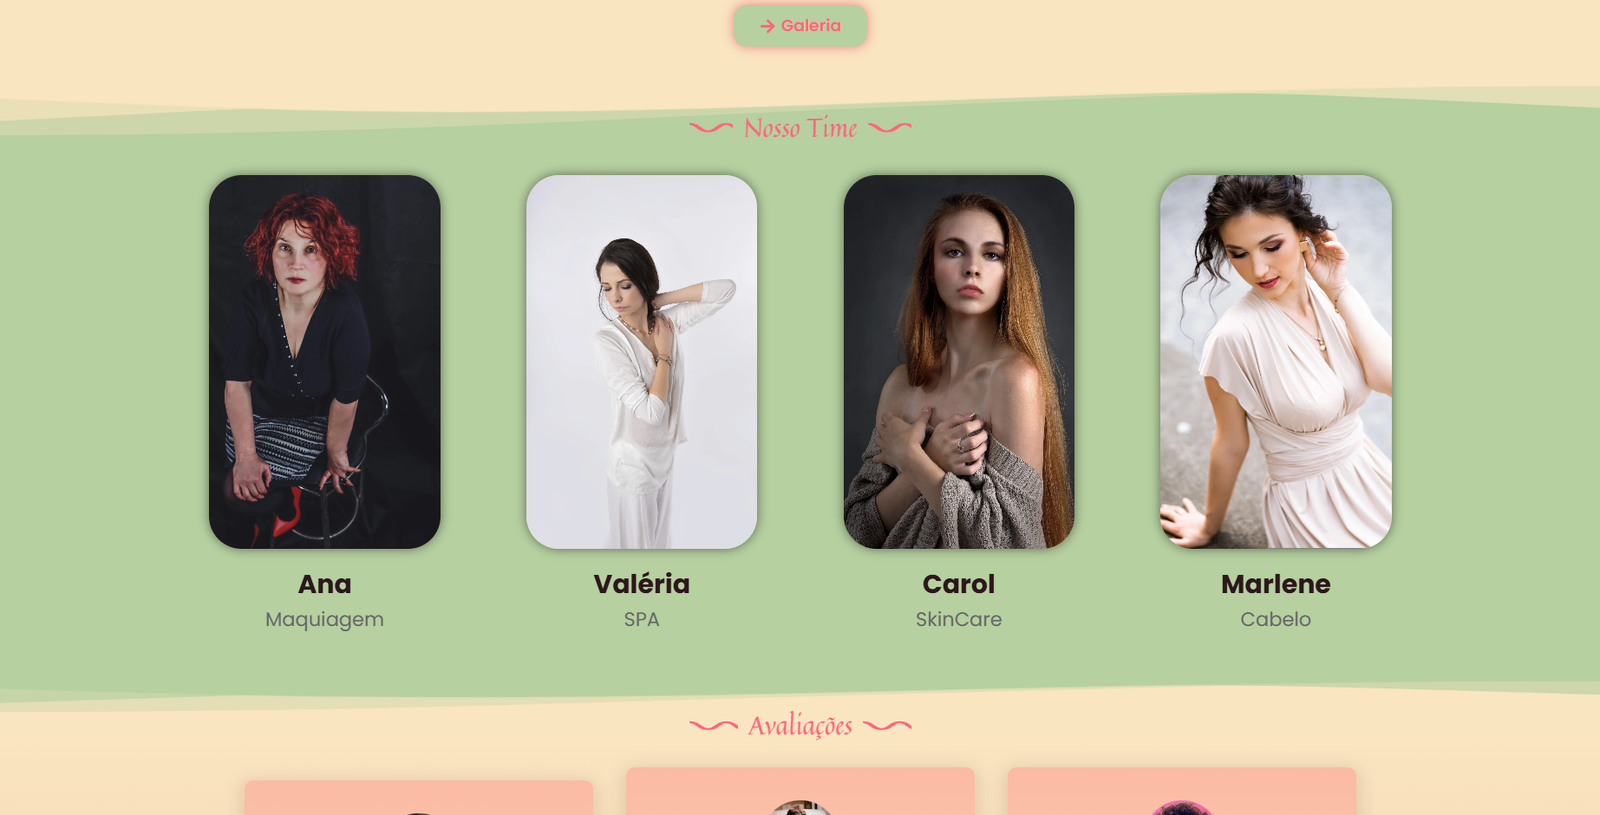Select Carol's portrait photo
This screenshot has width=1600, height=815.
[959, 362]
